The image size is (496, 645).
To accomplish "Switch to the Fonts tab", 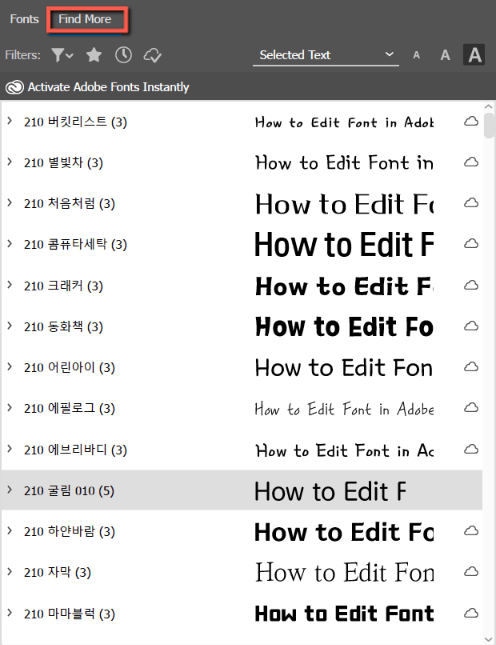I will pos(24,19).
